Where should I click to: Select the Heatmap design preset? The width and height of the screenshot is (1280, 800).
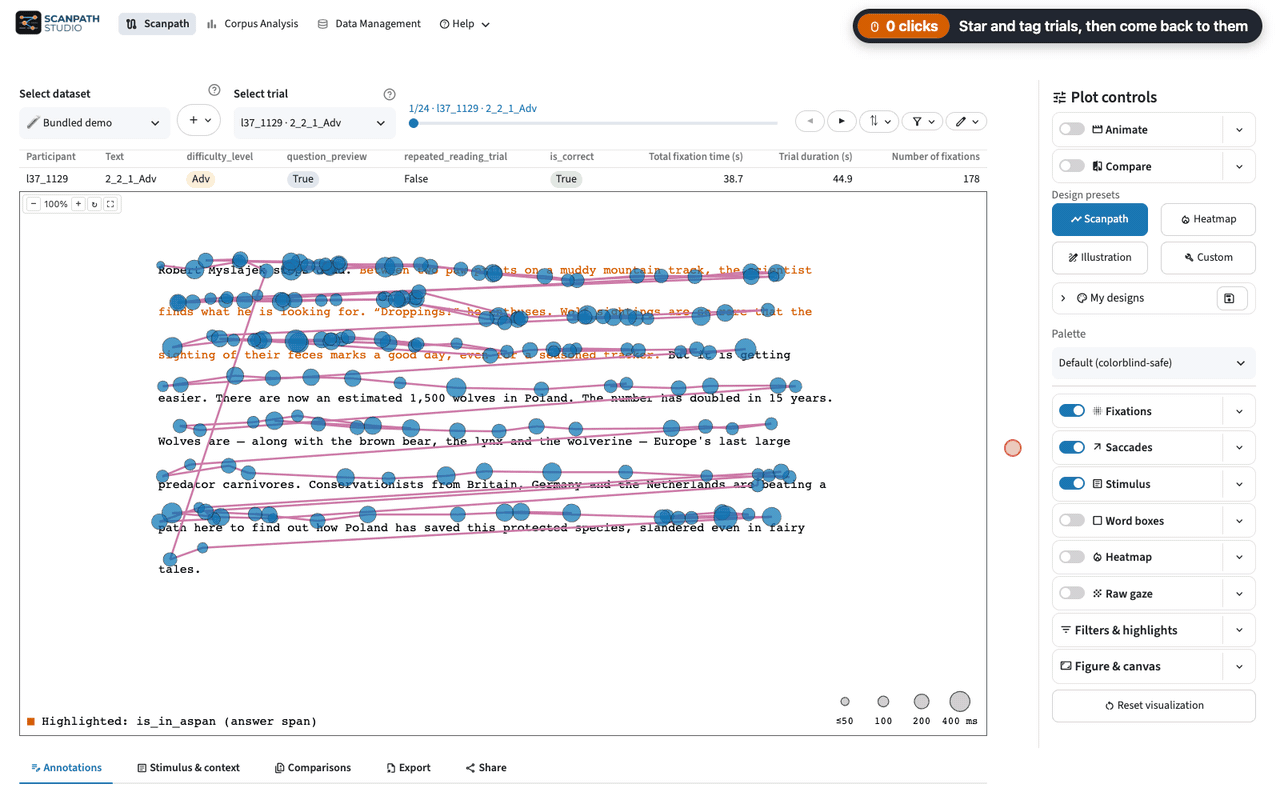1208,219
